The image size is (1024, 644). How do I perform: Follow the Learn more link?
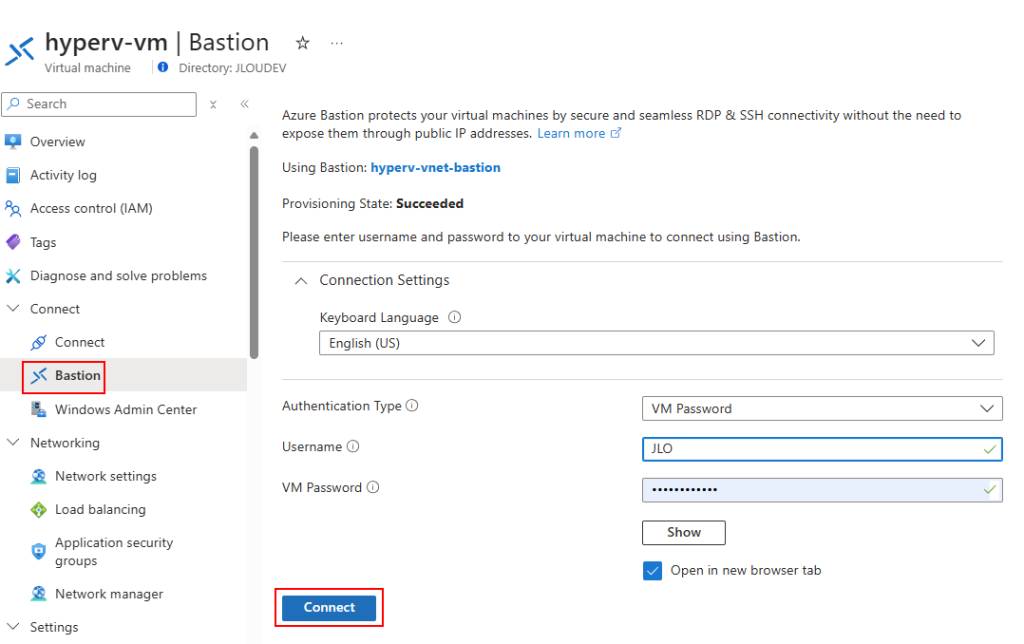pos(571,133)
